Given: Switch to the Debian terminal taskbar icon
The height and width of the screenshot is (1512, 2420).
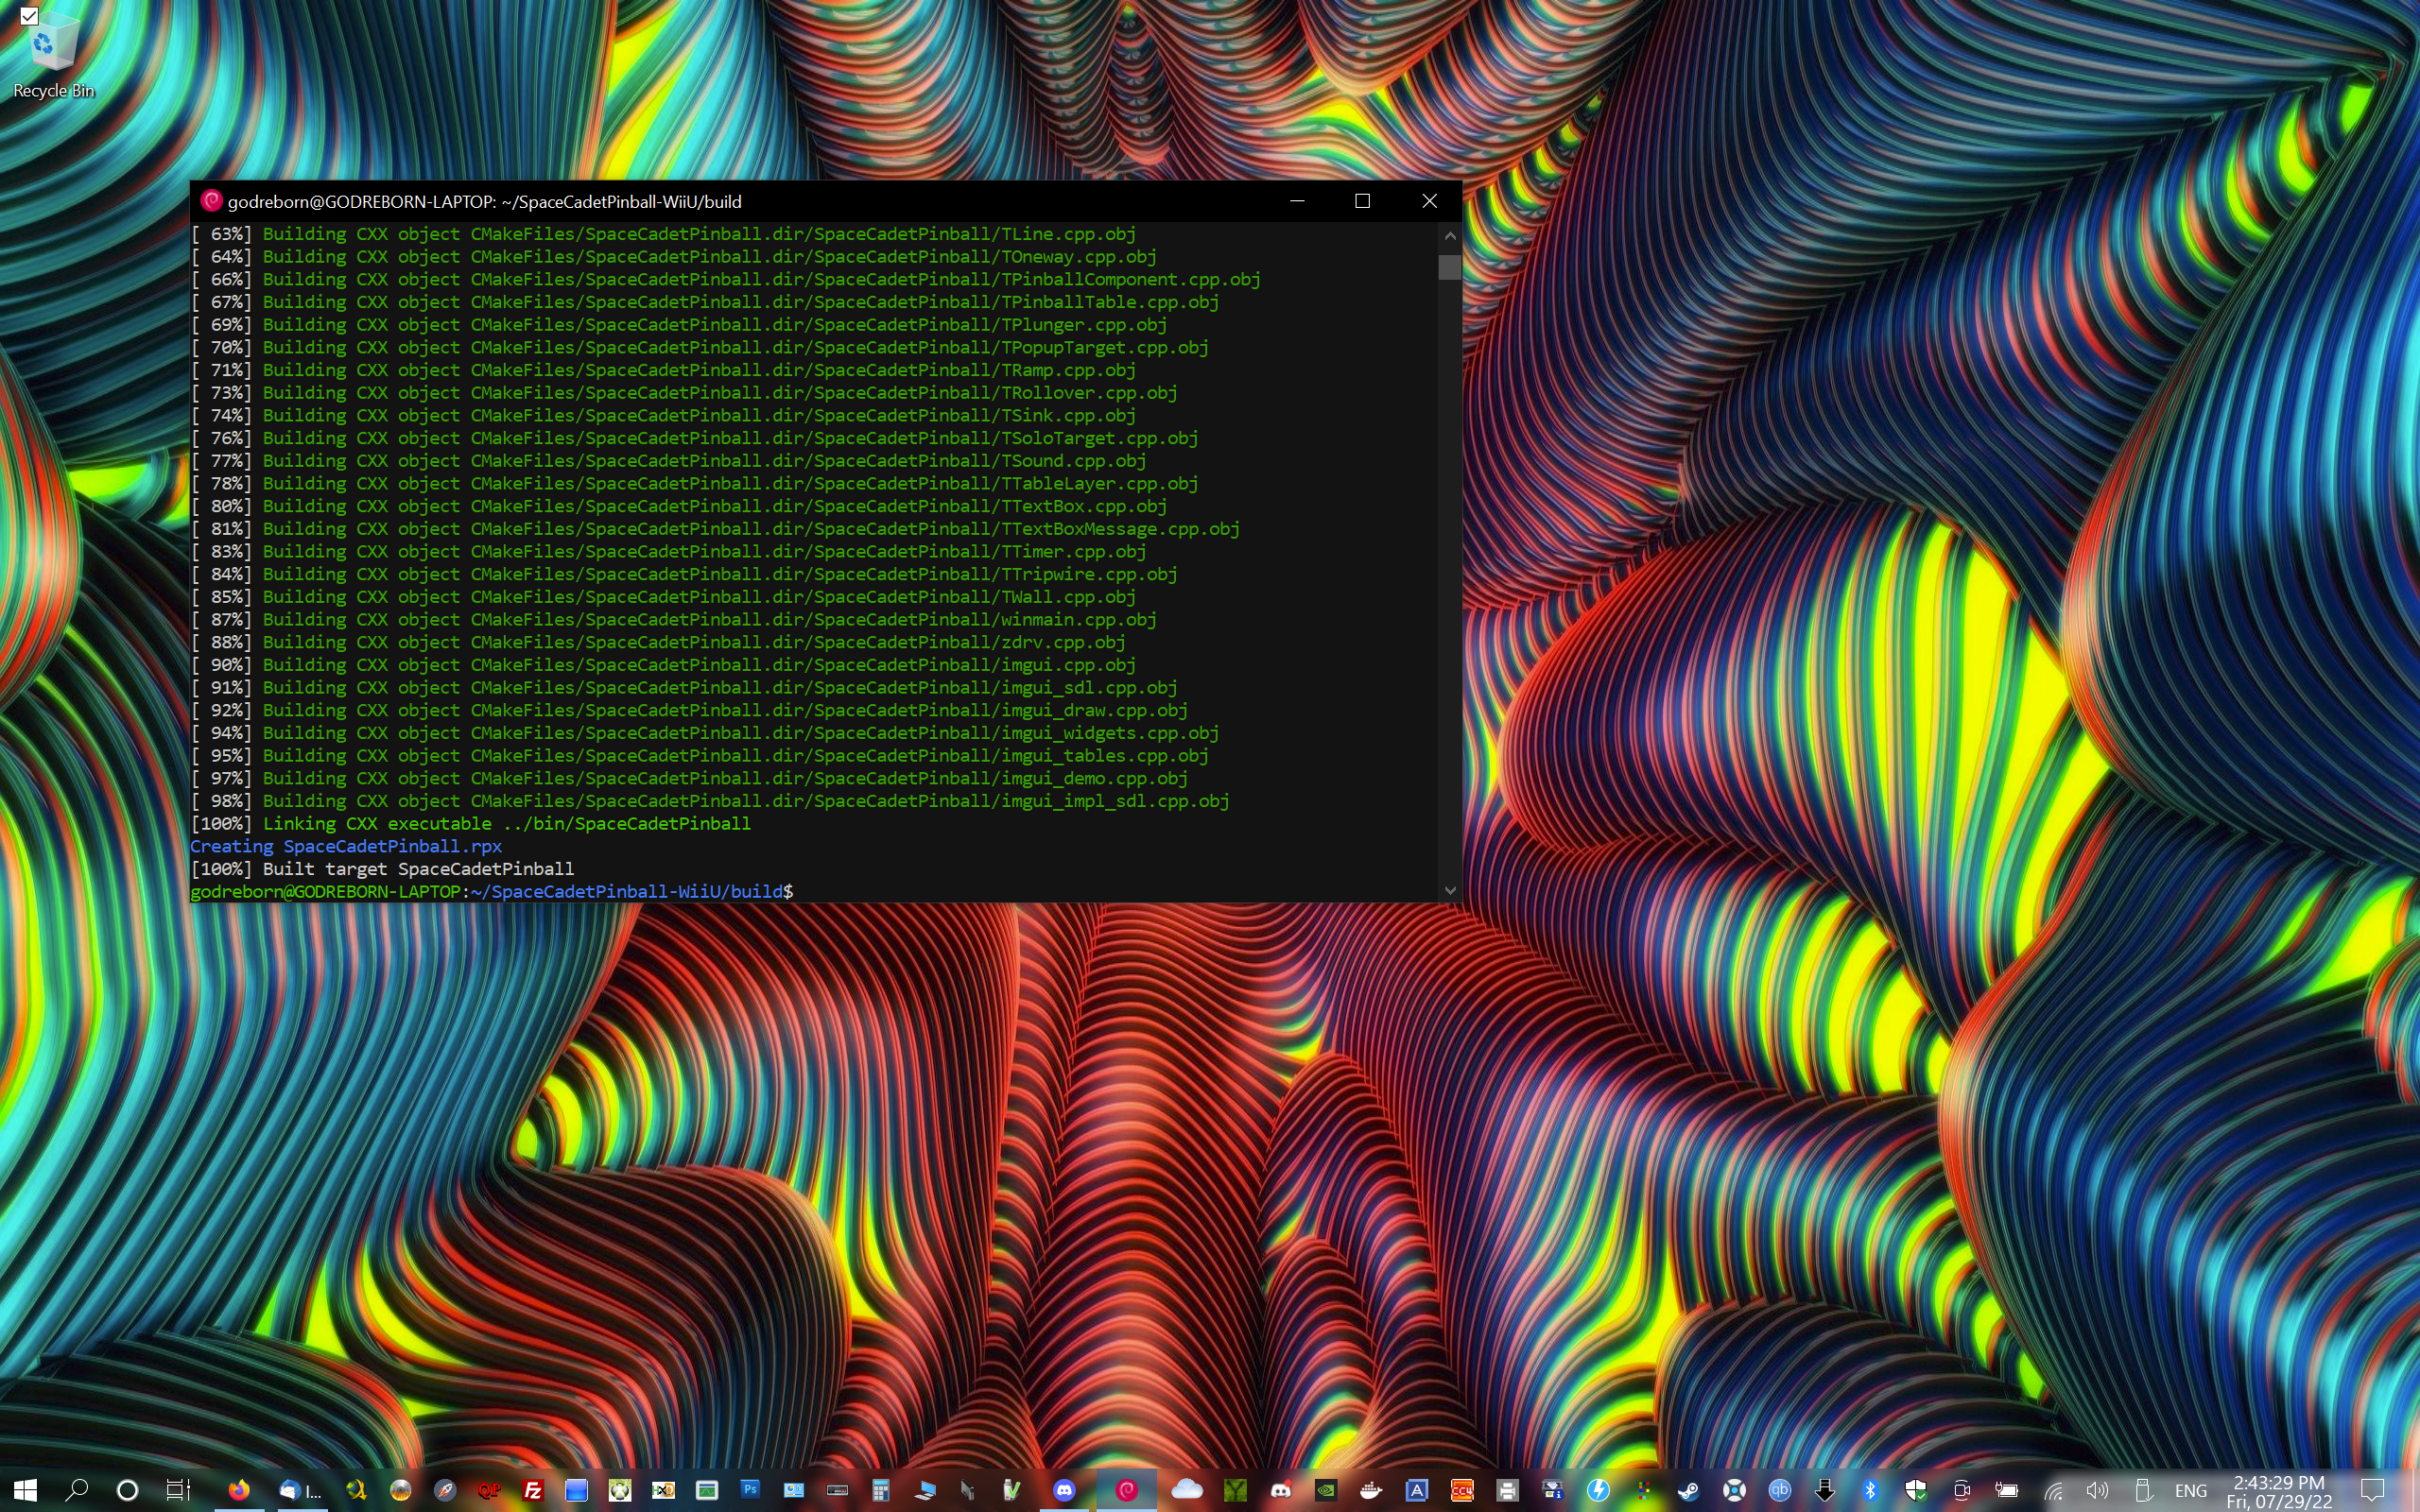Looking at the screenshot, I should 1127,1490.
